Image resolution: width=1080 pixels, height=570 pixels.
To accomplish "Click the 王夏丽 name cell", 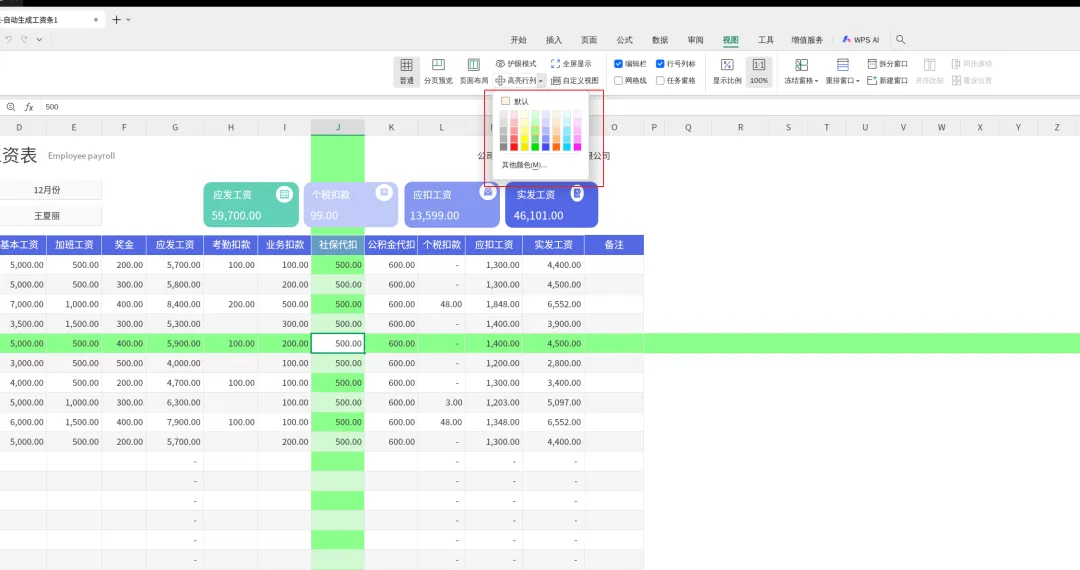I will click(47, 215).
